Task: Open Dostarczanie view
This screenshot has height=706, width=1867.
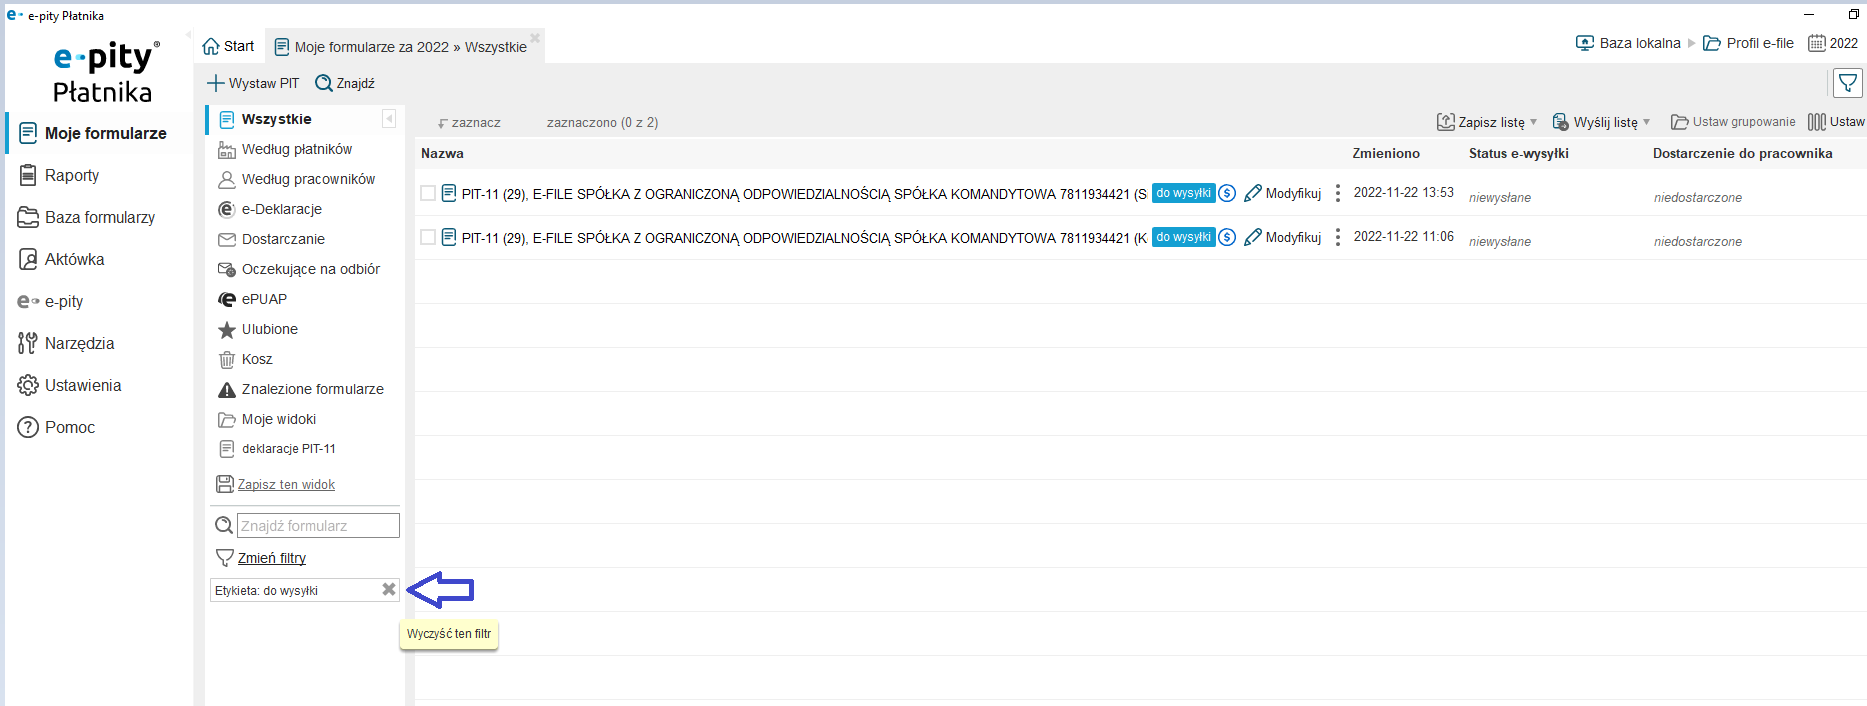Action: [271, 239]
